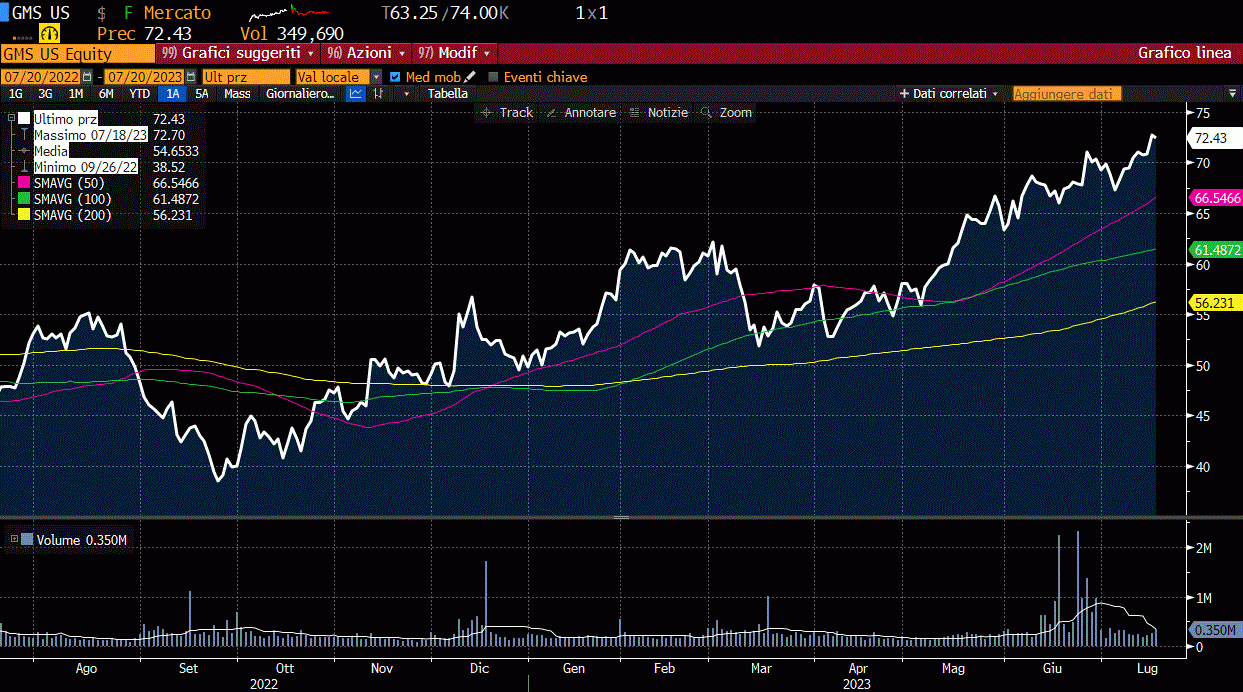Expand the Val locale currency dropdown
1243x692 pixels.
click(x=376, y=77)
